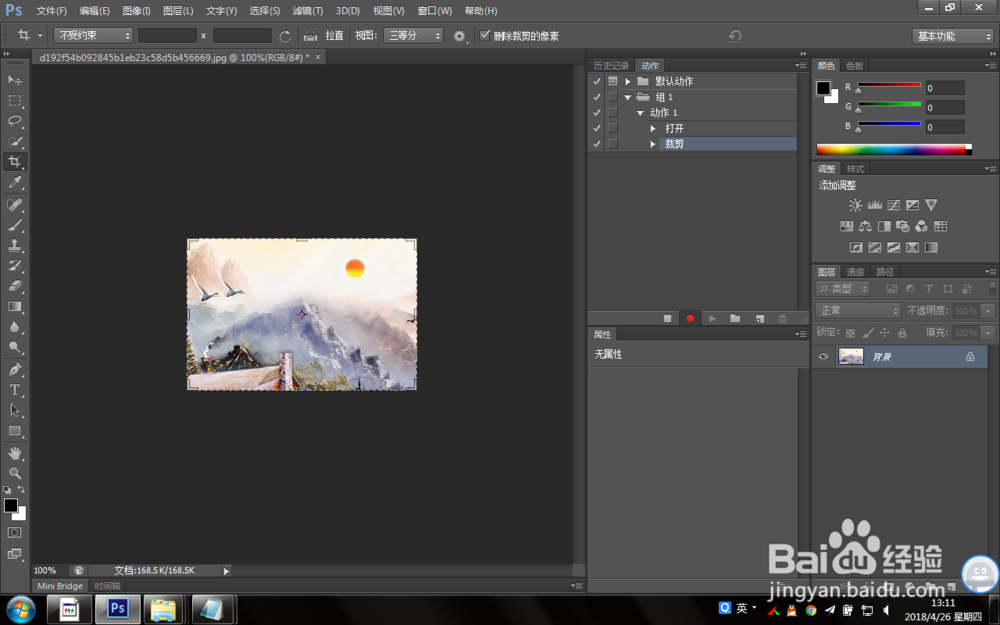Screen dimensions: 1000x625
Task: Toggle Quick Mask mode
Action: pos(15,533)
